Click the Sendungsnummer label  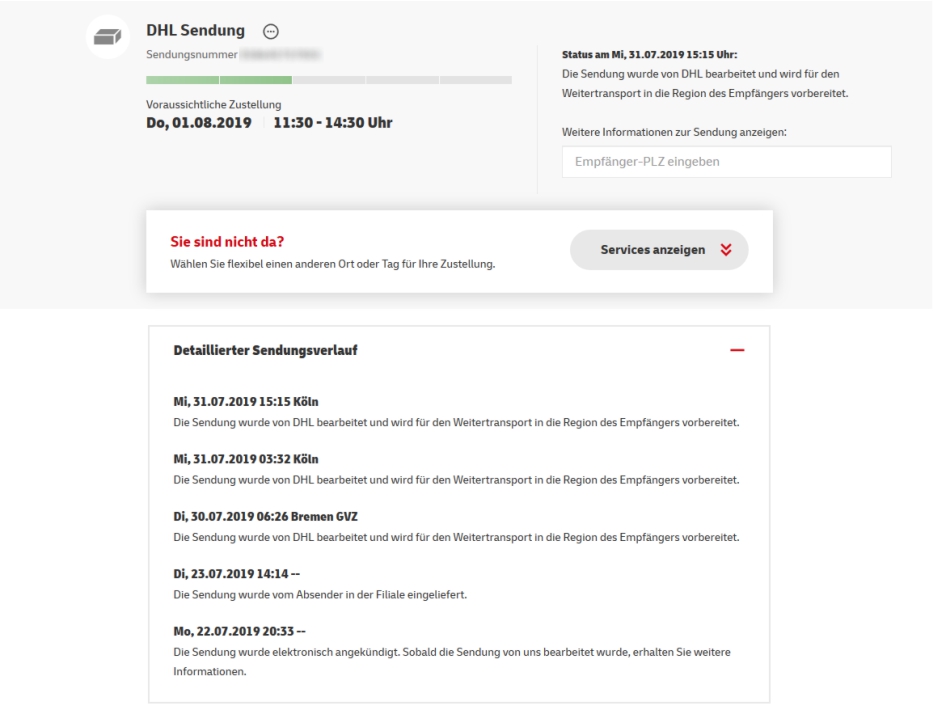tap(192, 54)
